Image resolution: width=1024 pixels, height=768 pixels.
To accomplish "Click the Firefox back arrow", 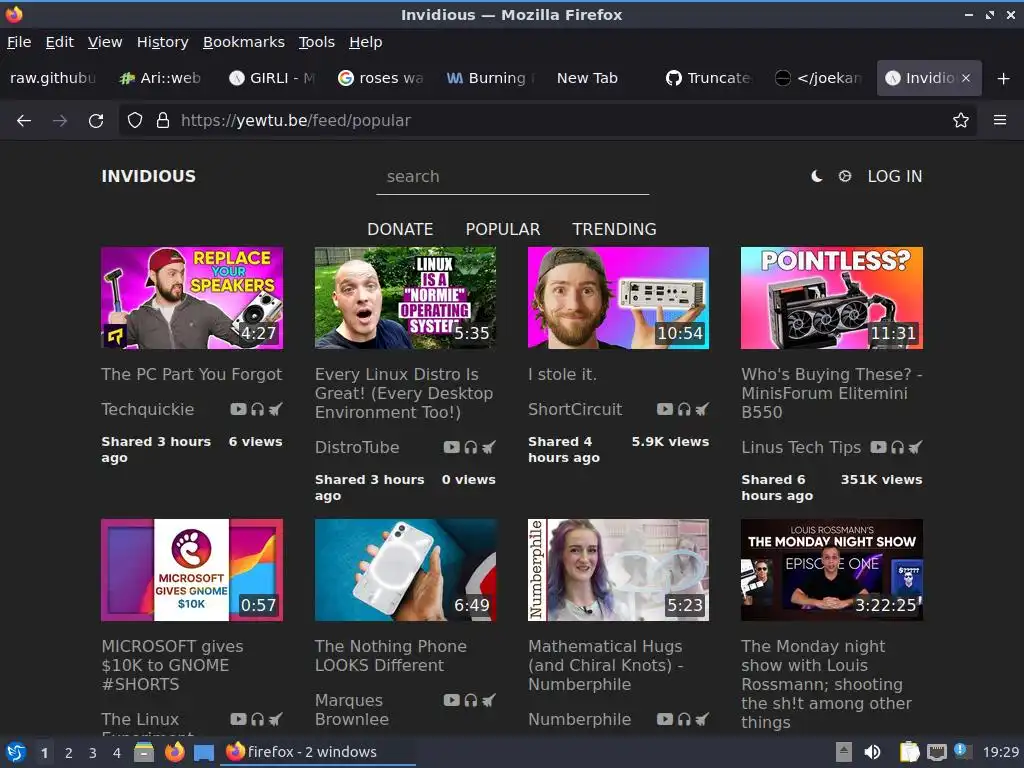I will pyautogui.click(x=24, y=121).
